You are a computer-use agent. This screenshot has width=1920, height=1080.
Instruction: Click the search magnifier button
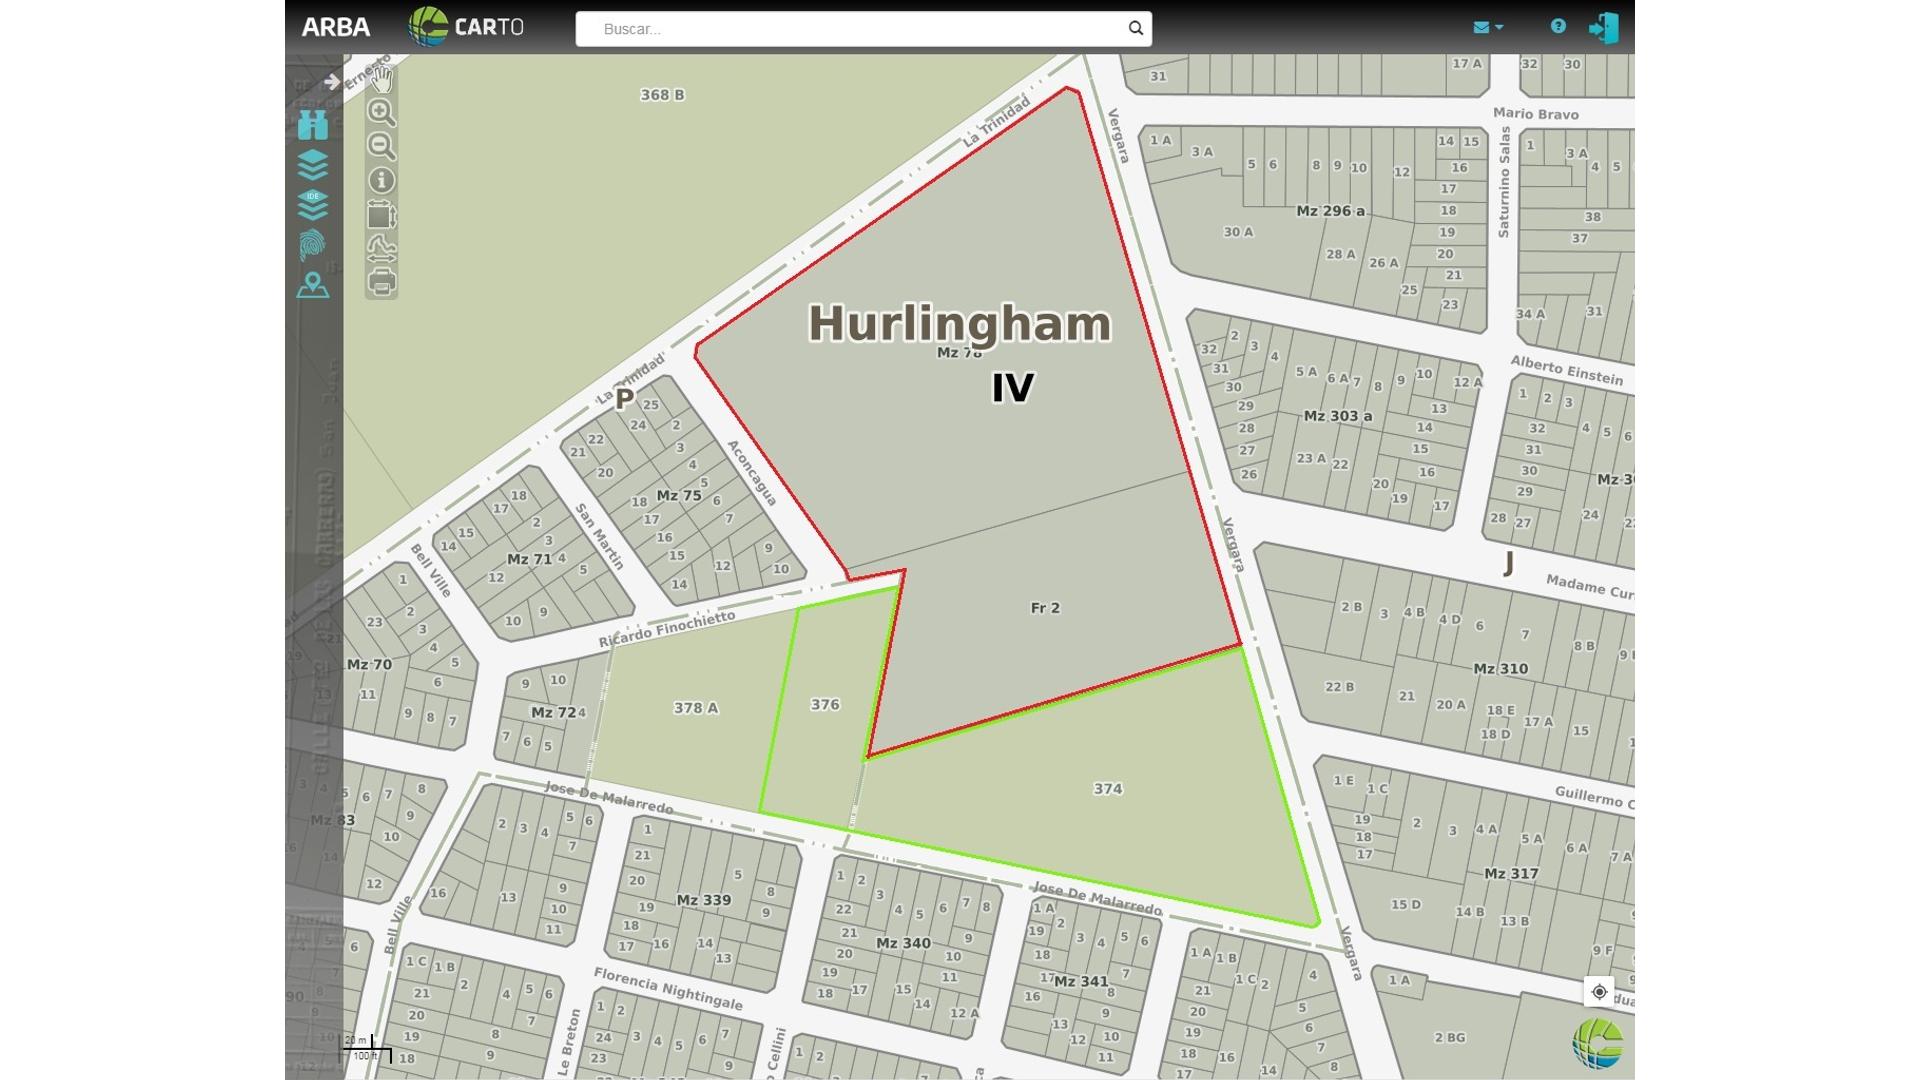1136,29
